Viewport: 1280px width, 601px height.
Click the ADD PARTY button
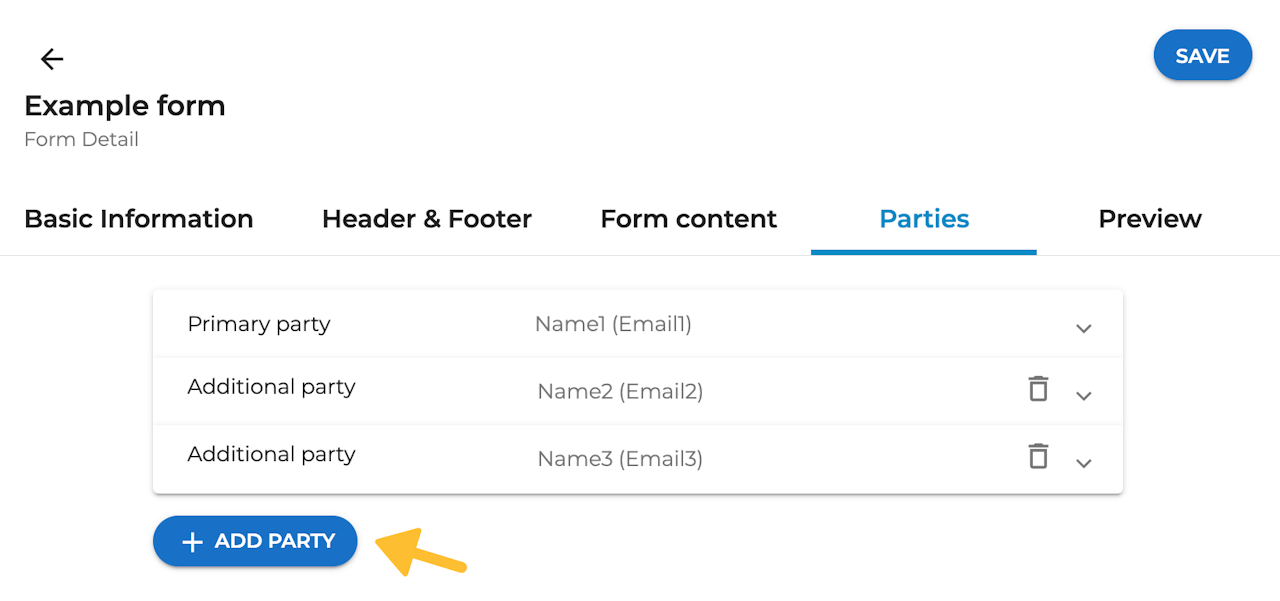point(255,541)
